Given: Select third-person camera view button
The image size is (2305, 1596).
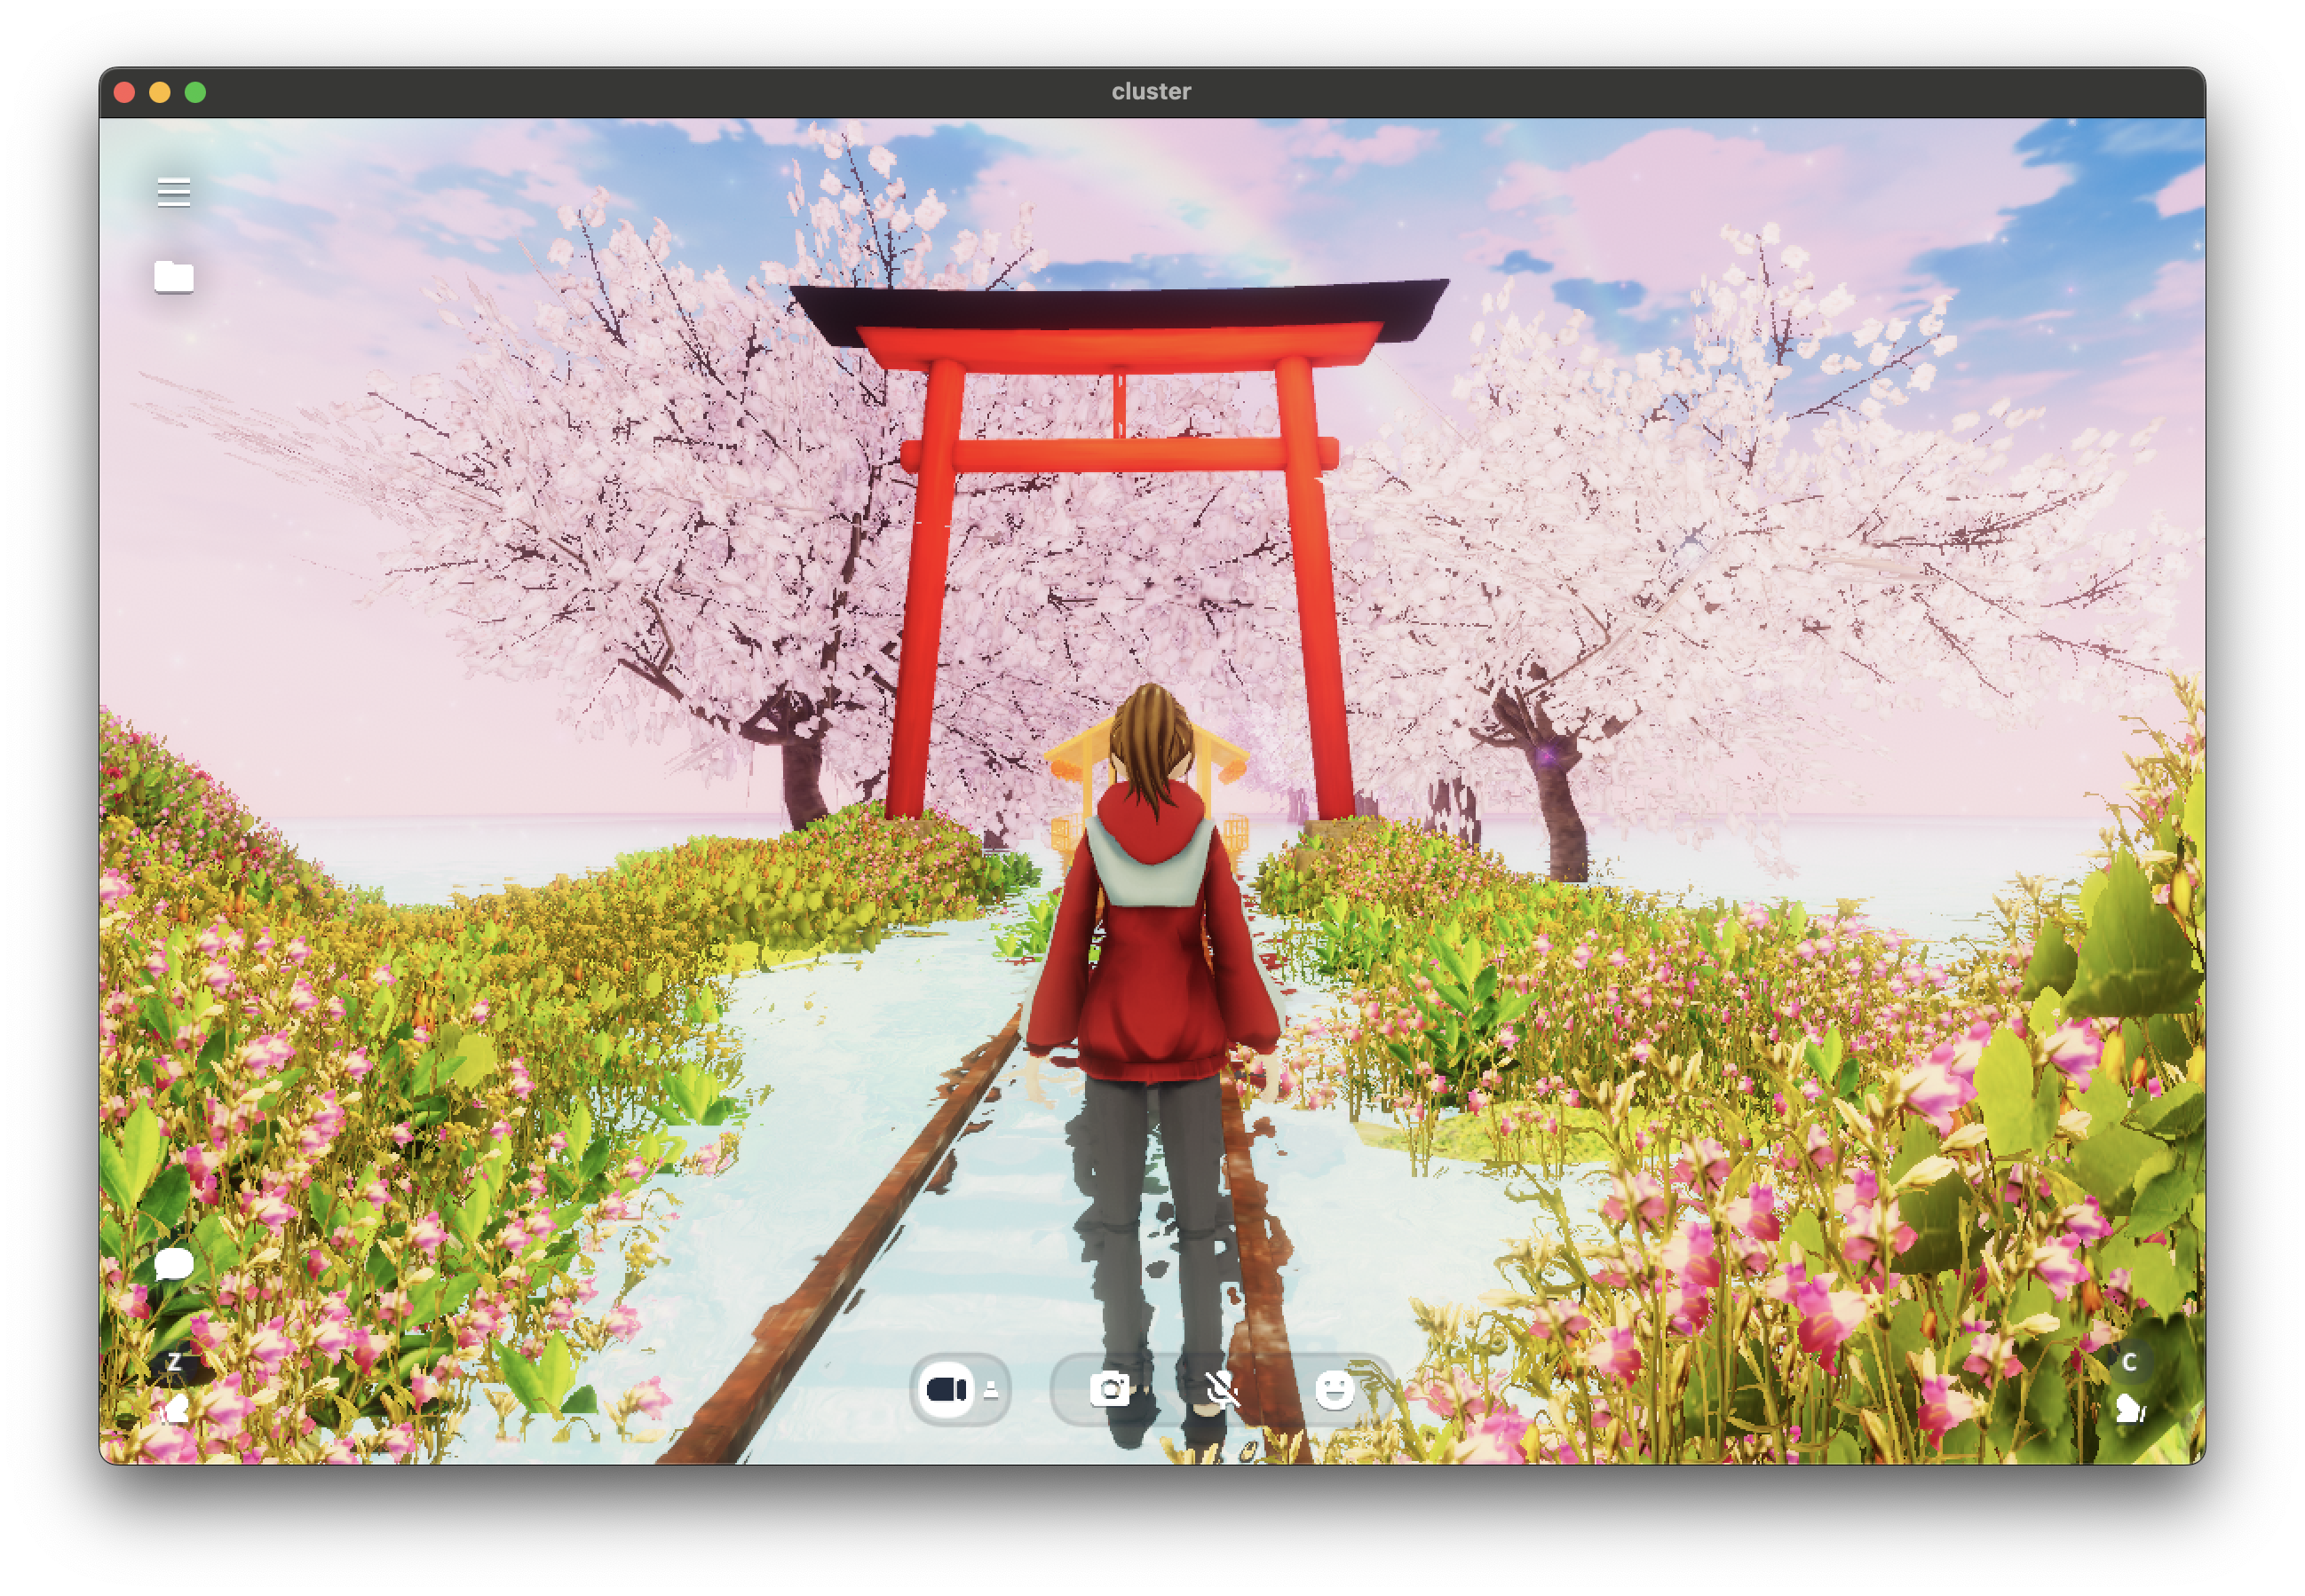Looking at the screenshot, I should [x=946, y=1389].
